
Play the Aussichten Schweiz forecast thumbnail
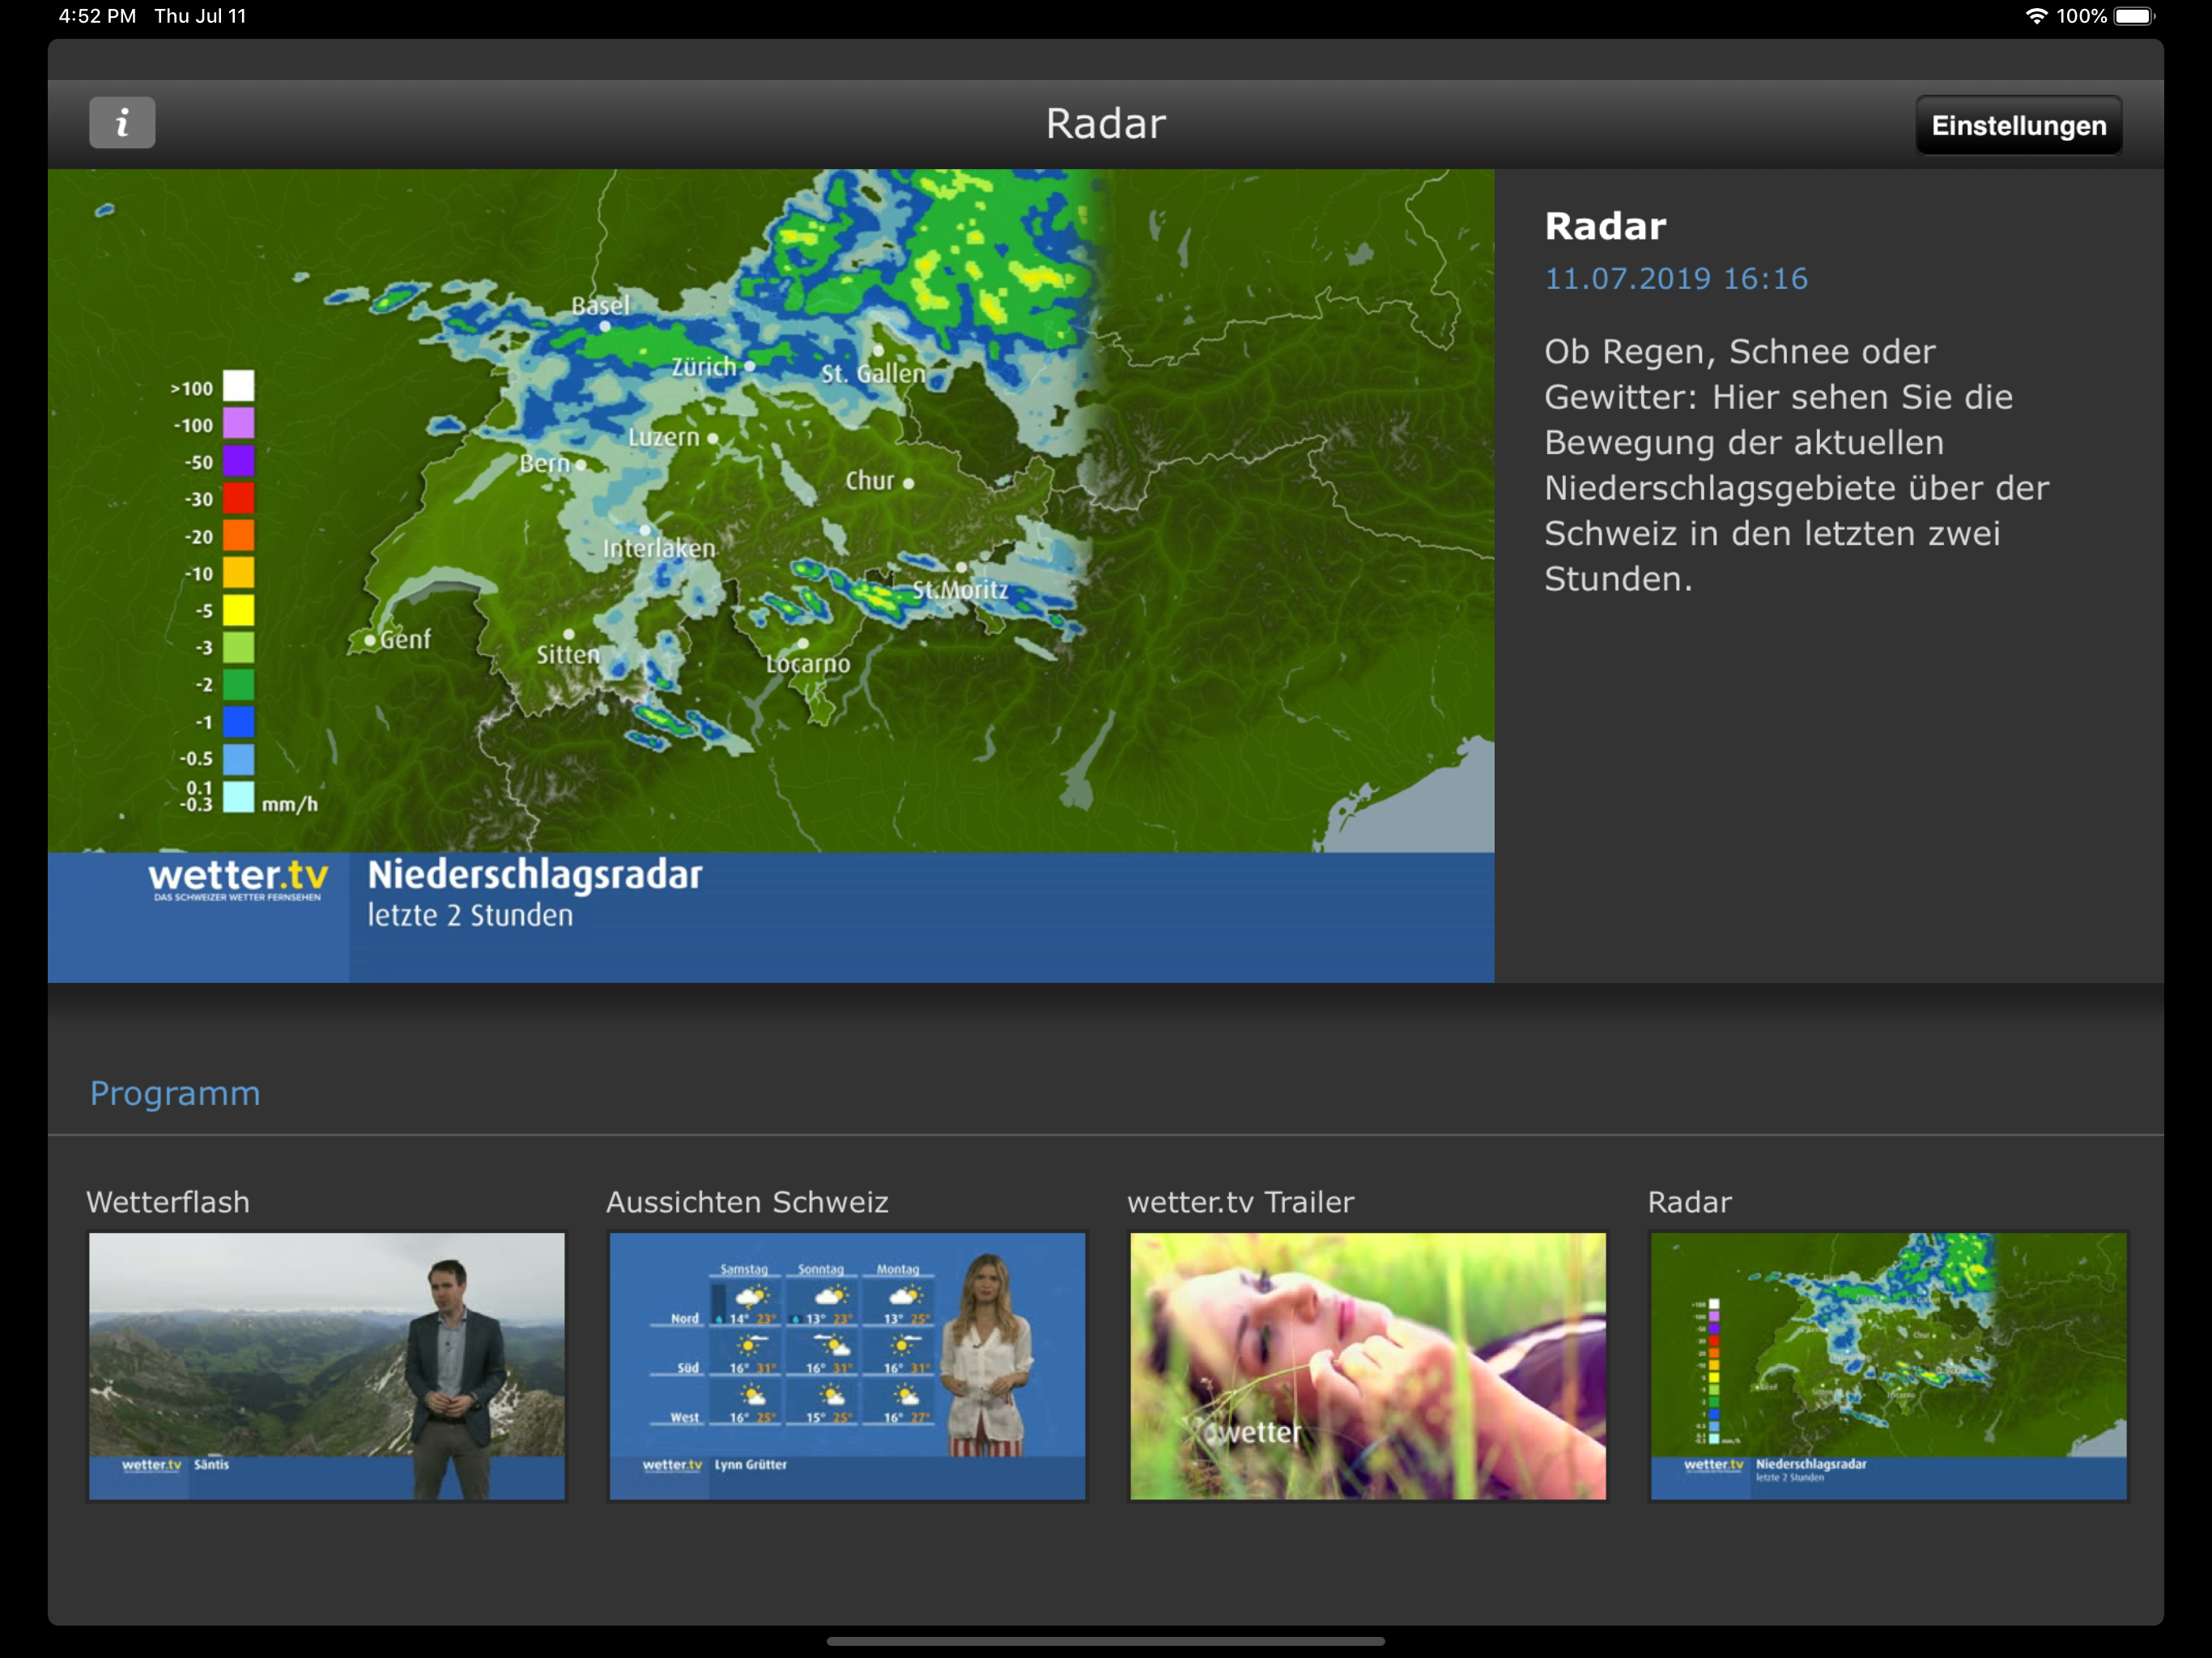(x=847, y=1365)
